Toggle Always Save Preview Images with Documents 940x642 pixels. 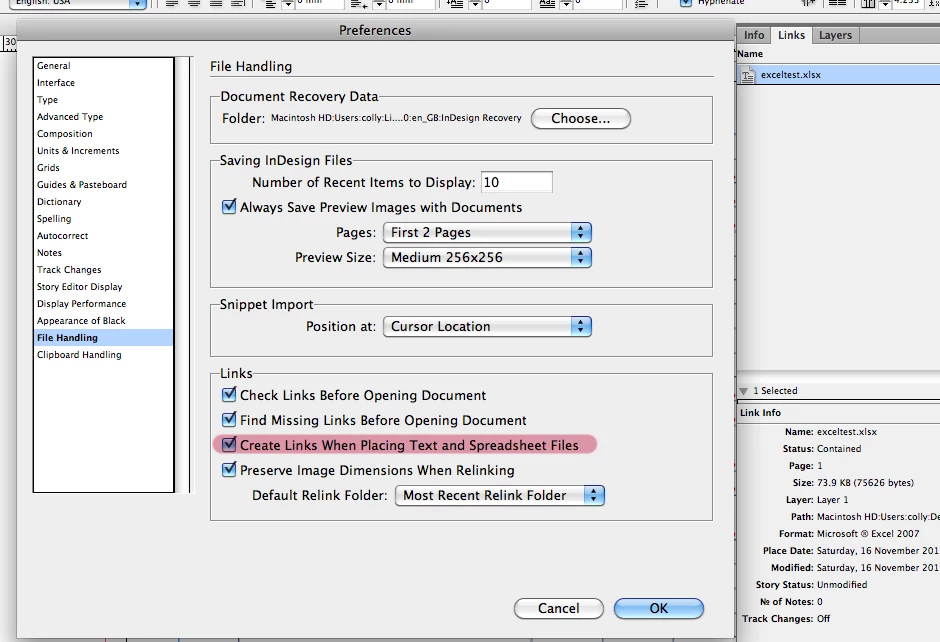coord(229,207)
